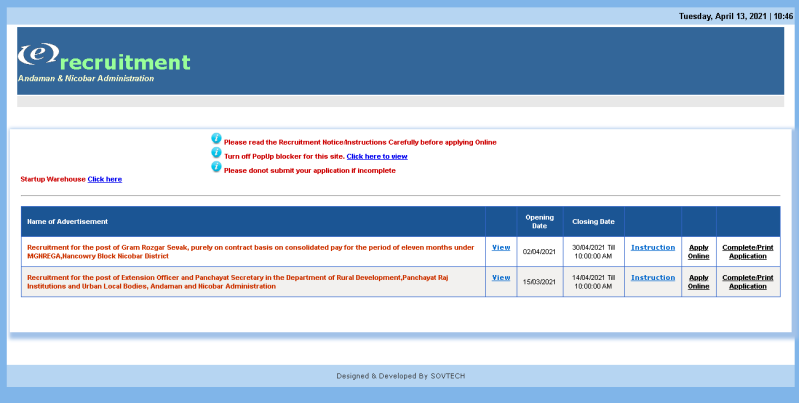Click info icon beside PopUp blocker message
The height and width of the screenshot is (403, 799).
tap(216, 154)
